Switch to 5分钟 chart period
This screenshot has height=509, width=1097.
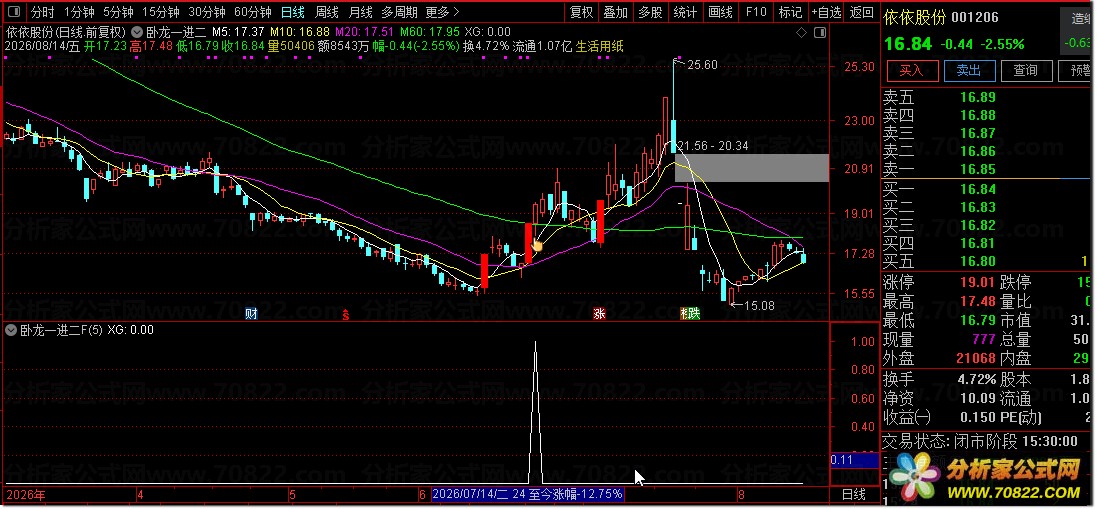(x=118, y=12)
